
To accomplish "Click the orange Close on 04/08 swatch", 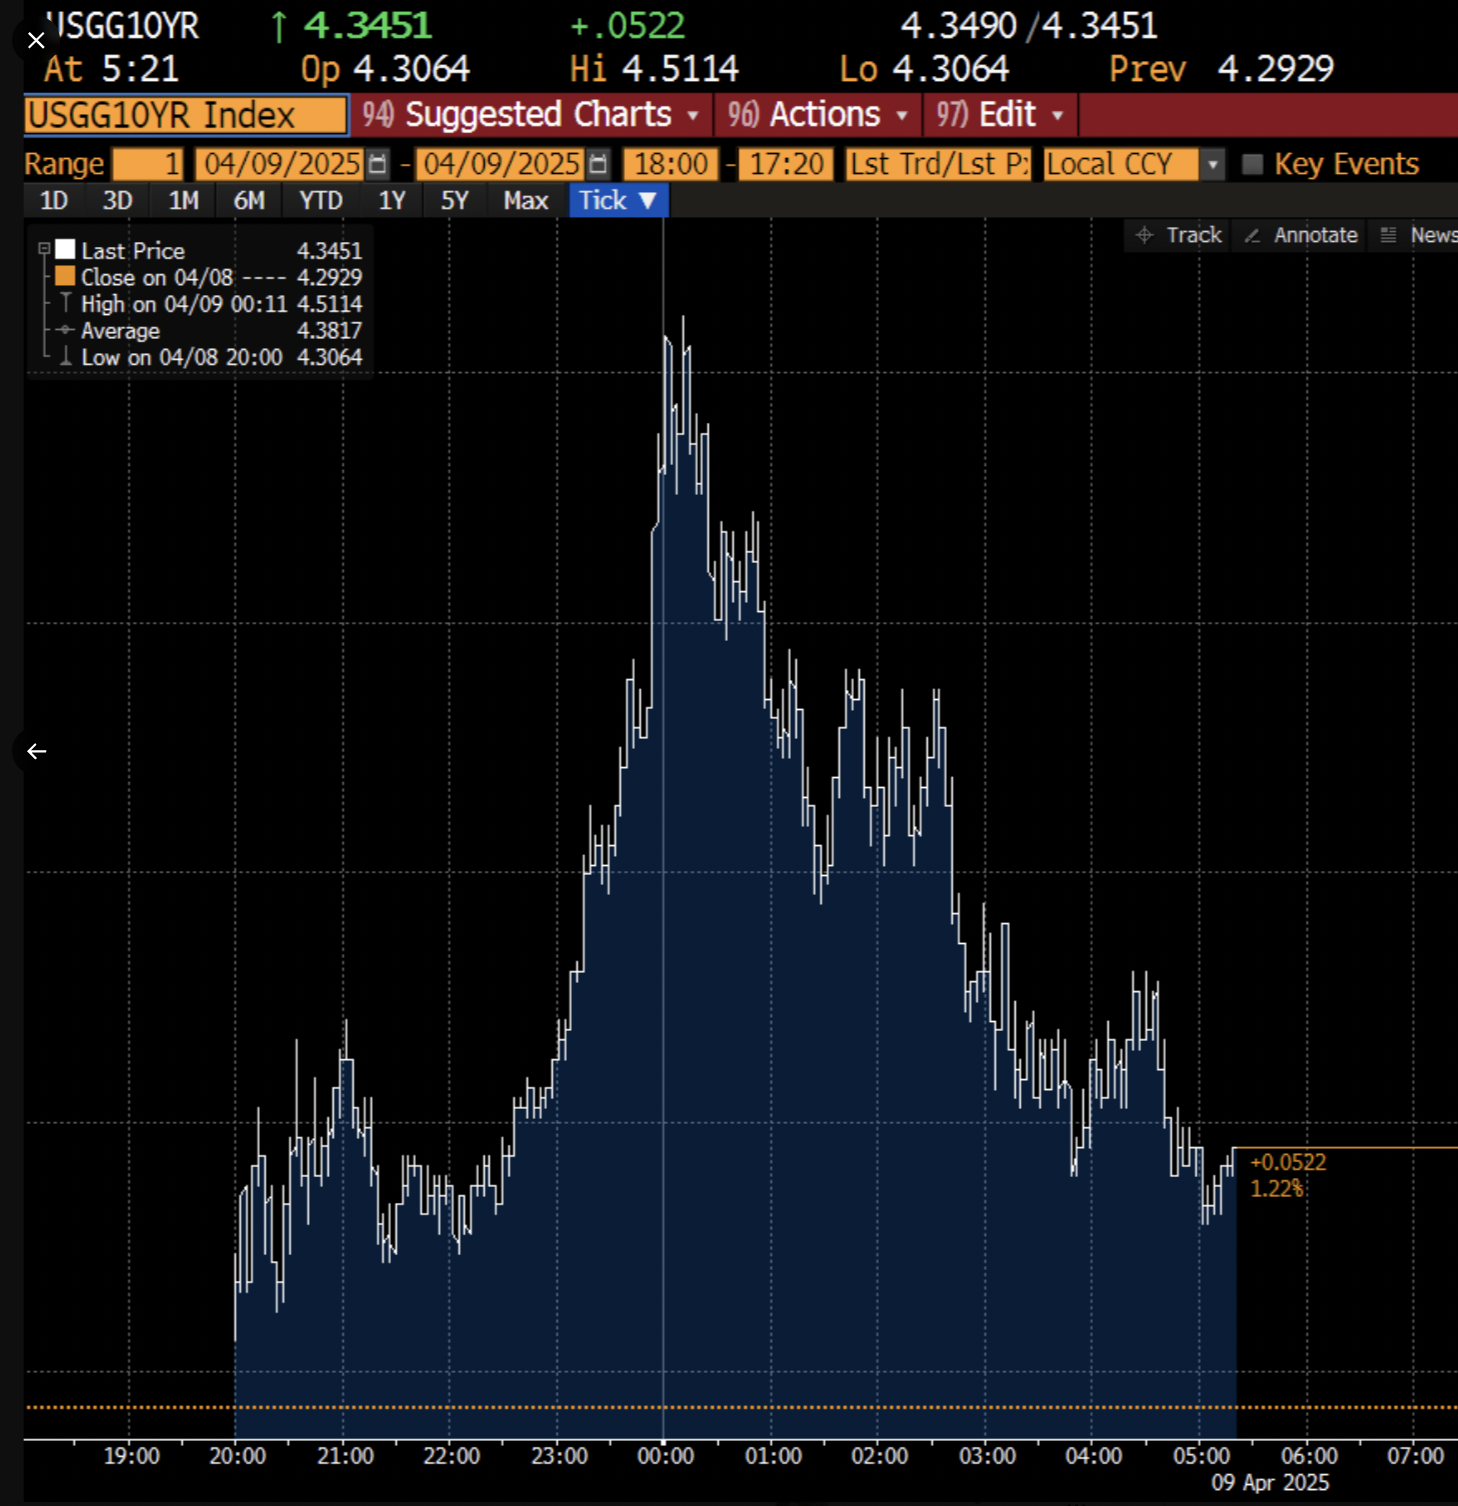I will click(x=66, y=276).
